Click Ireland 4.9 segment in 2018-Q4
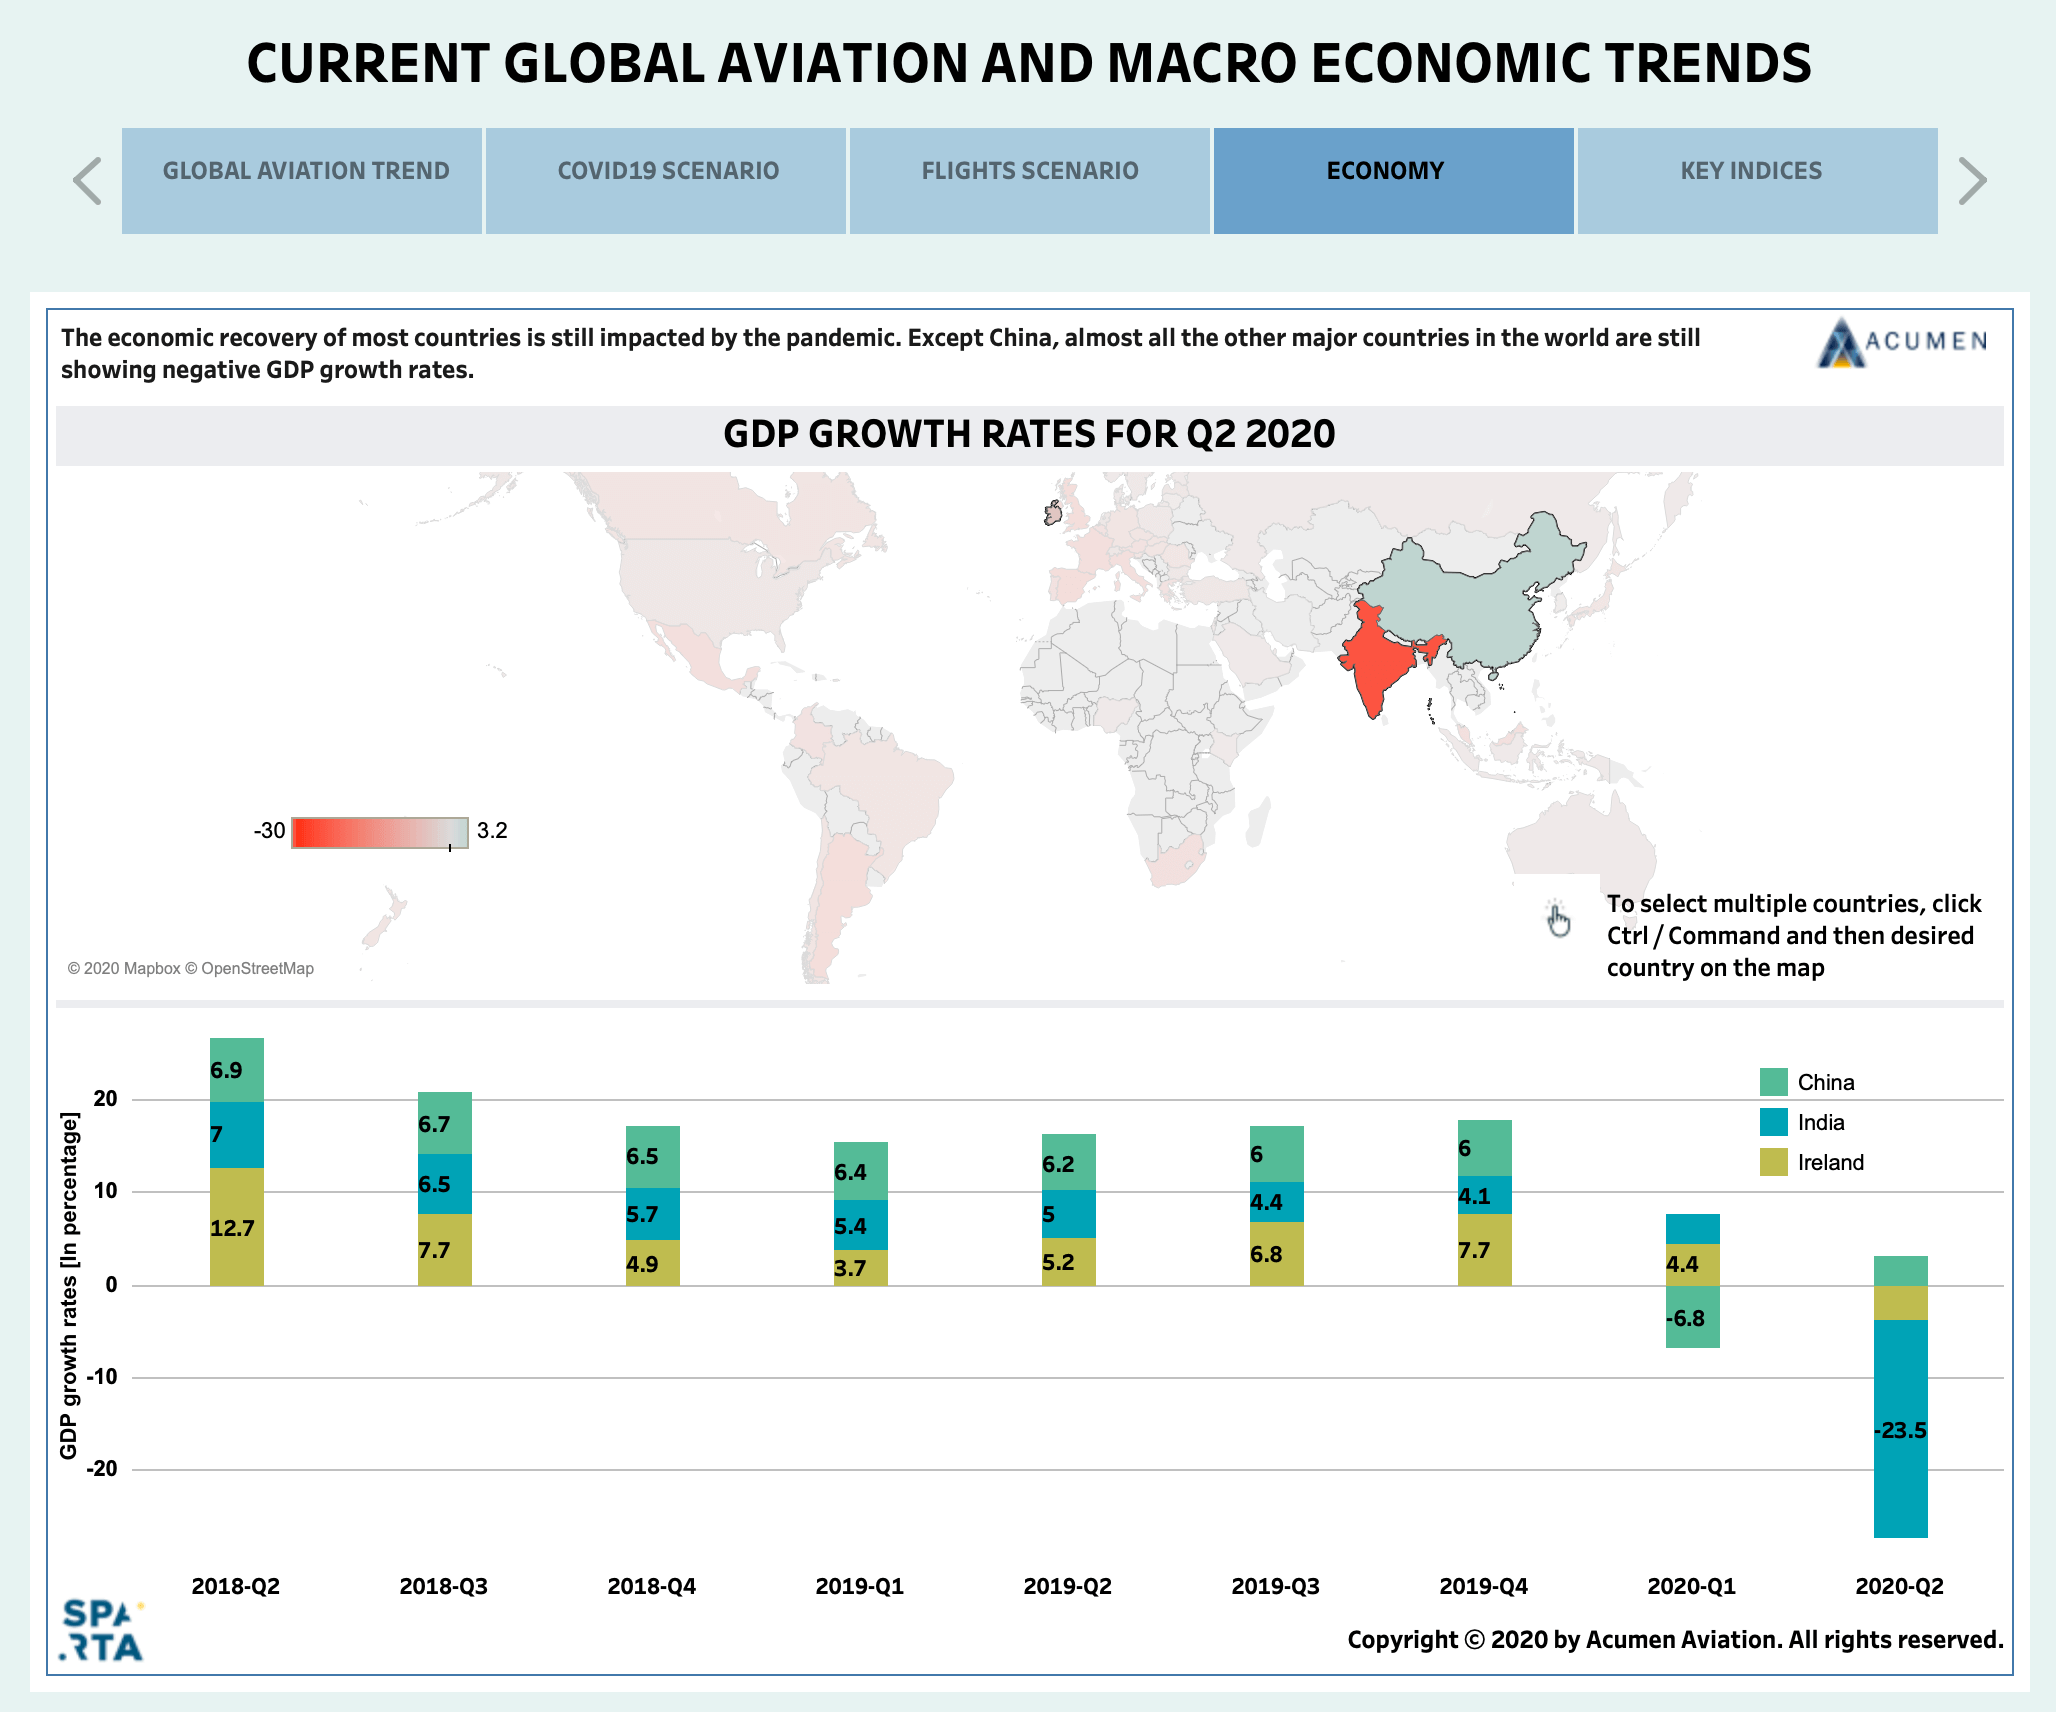The height and width of the screenshot is (1712, 2056). coord(653,1262)
